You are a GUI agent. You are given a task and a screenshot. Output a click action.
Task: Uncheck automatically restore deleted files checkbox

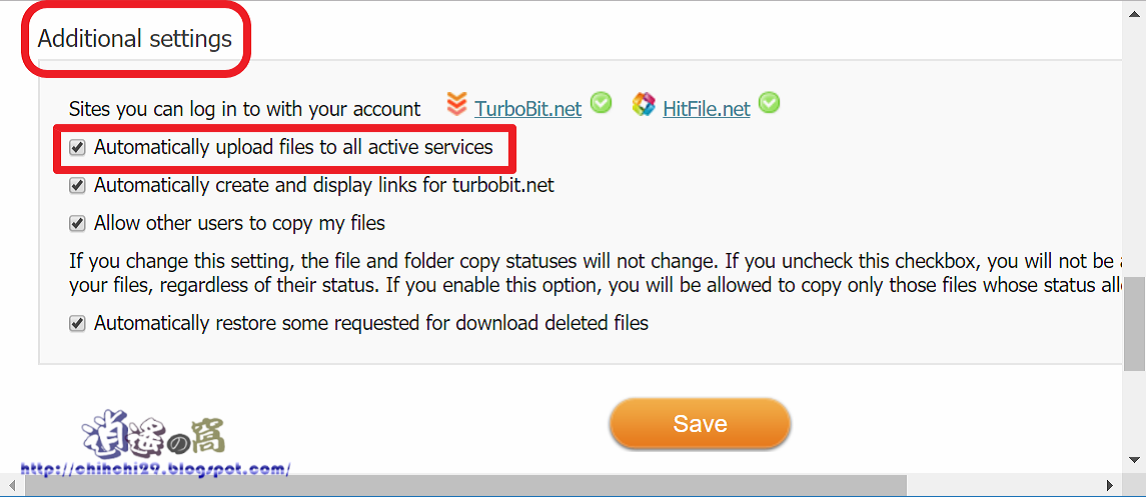tap(77, 323)
